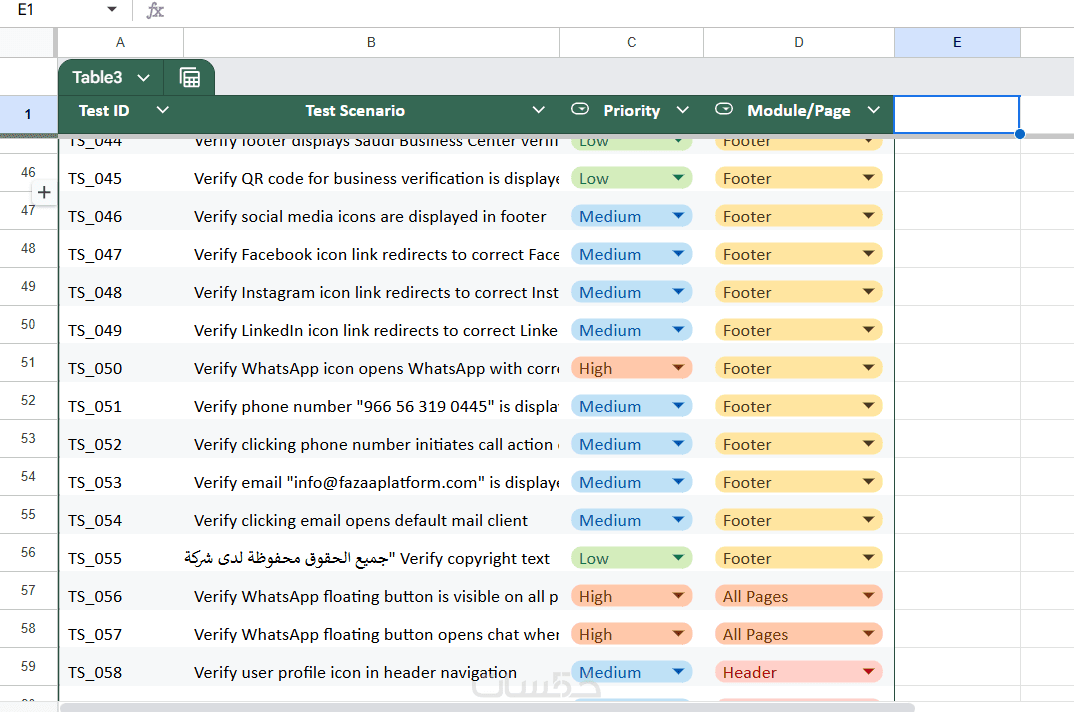Image resolution: width=1074 pixels, height=712 pixels.
Task: Click the dropdown-type icon before Priority header
Action: pyautogui.click(x=580, y=109)
